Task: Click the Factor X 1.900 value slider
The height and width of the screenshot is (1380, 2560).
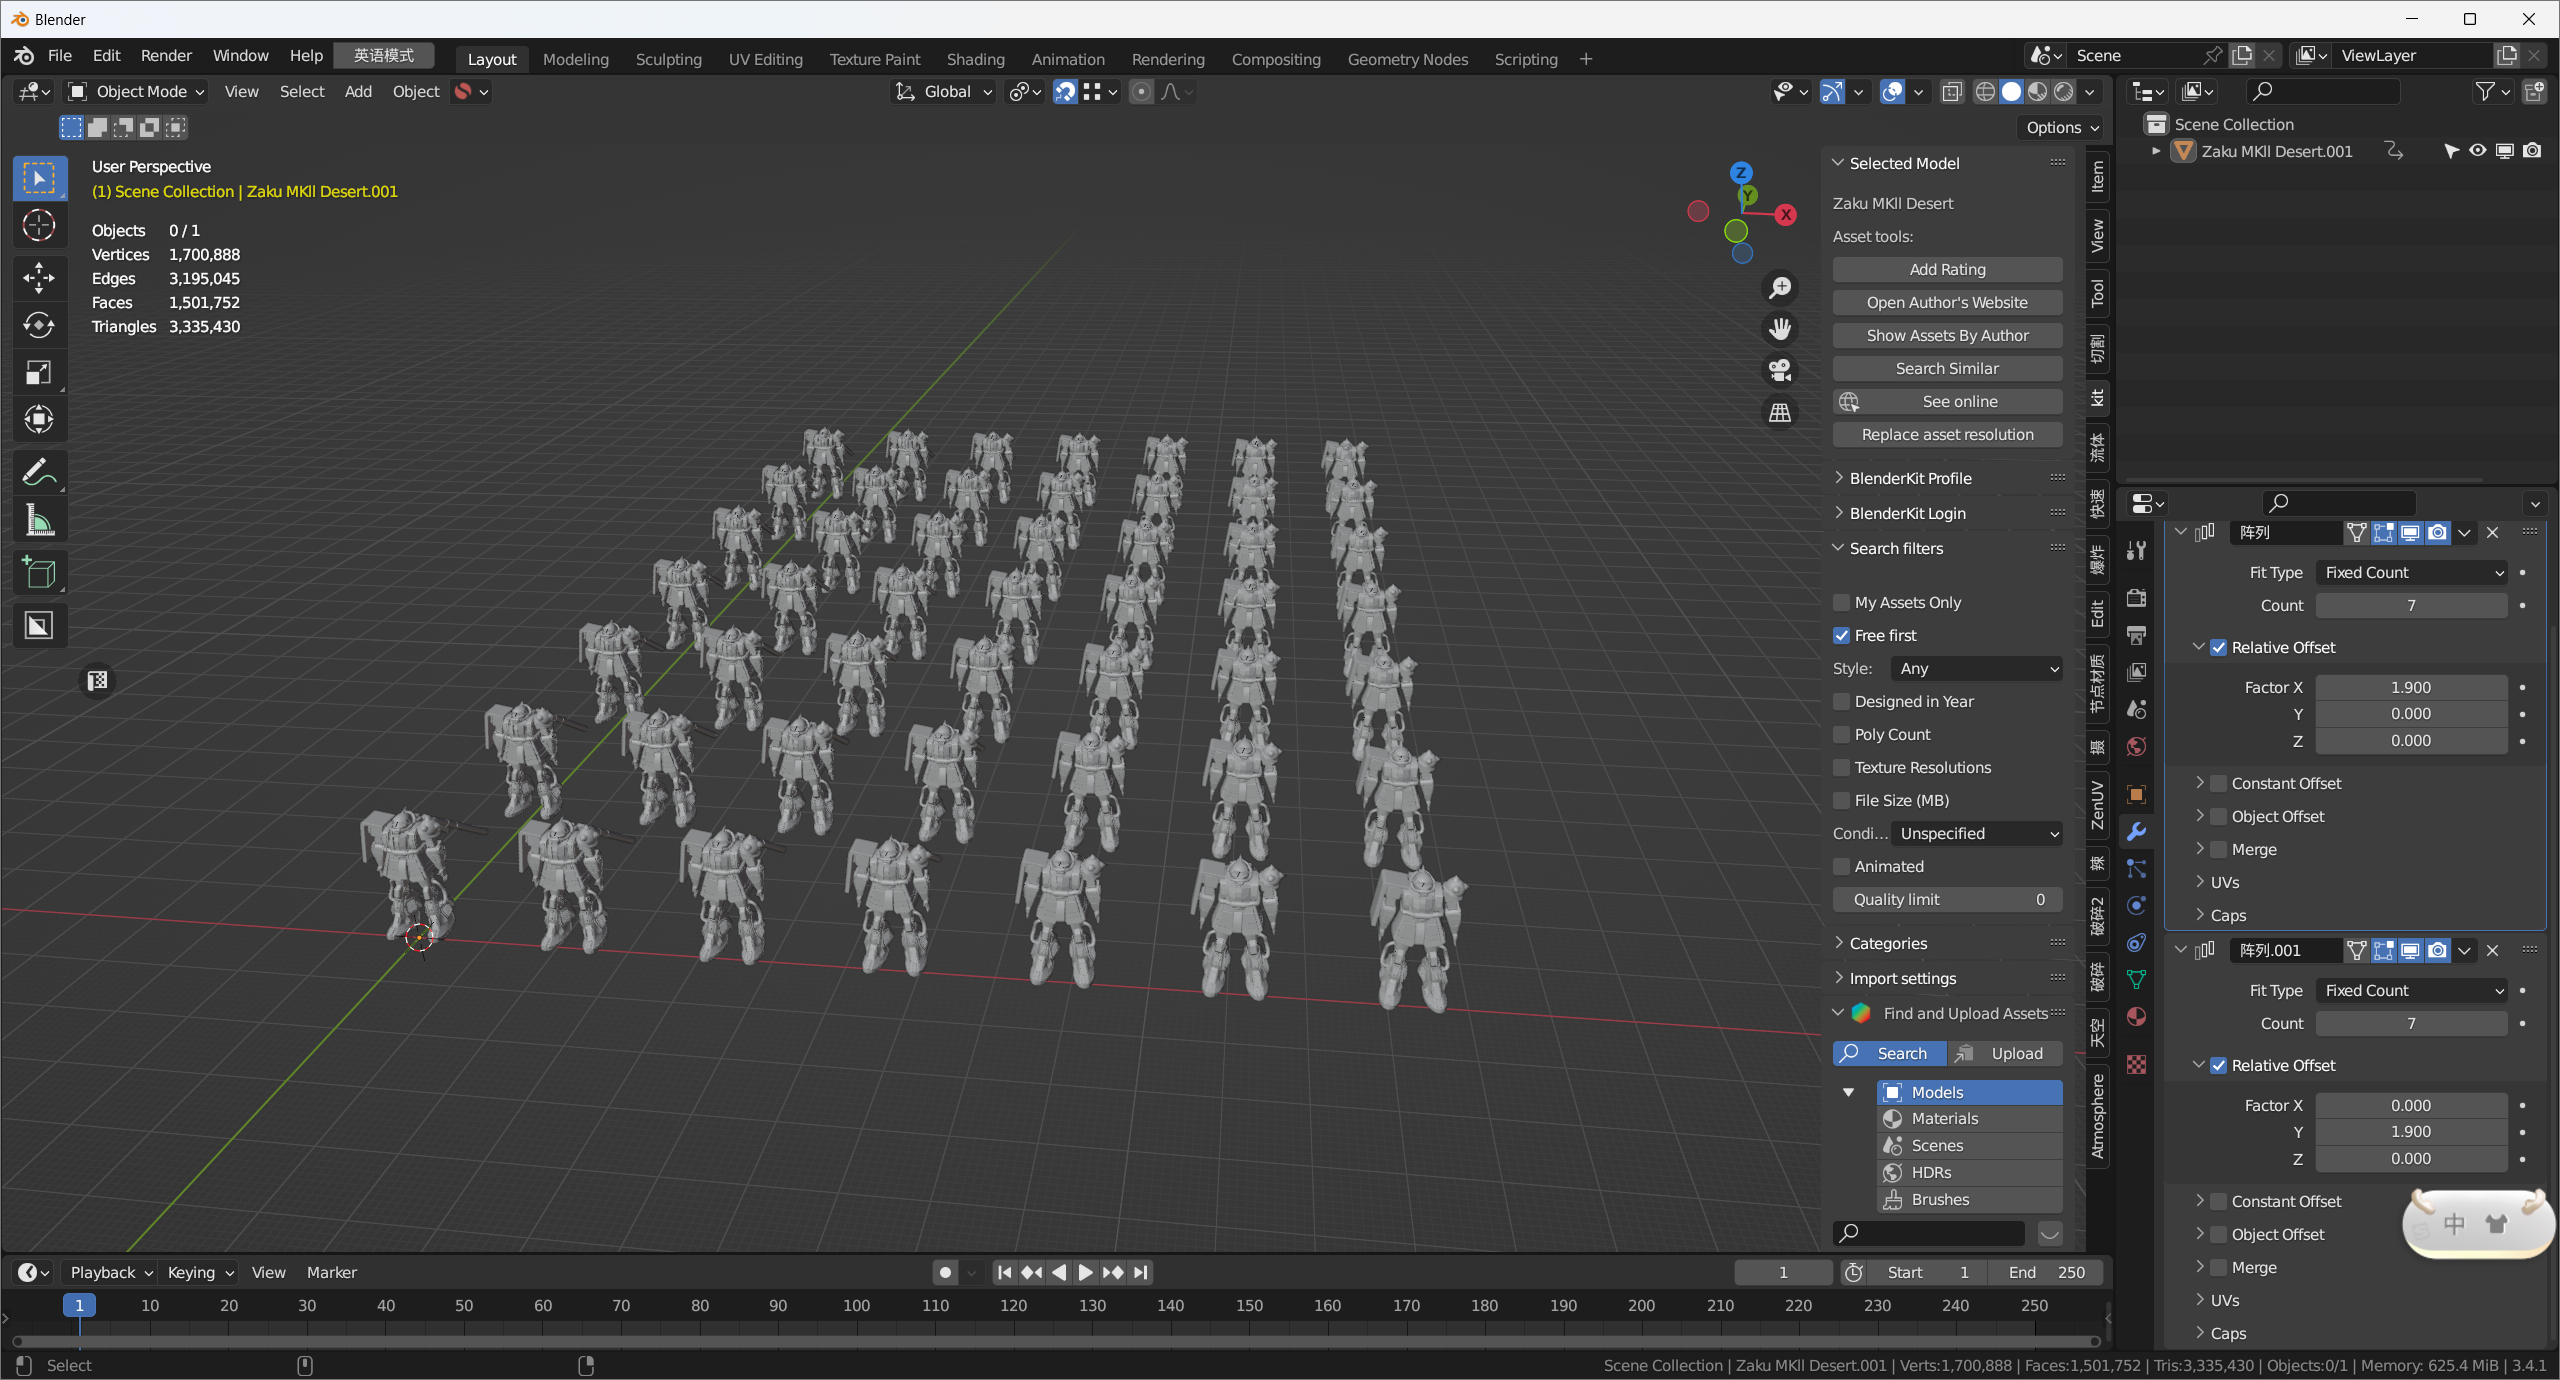Action: (x=2411, y=687)
